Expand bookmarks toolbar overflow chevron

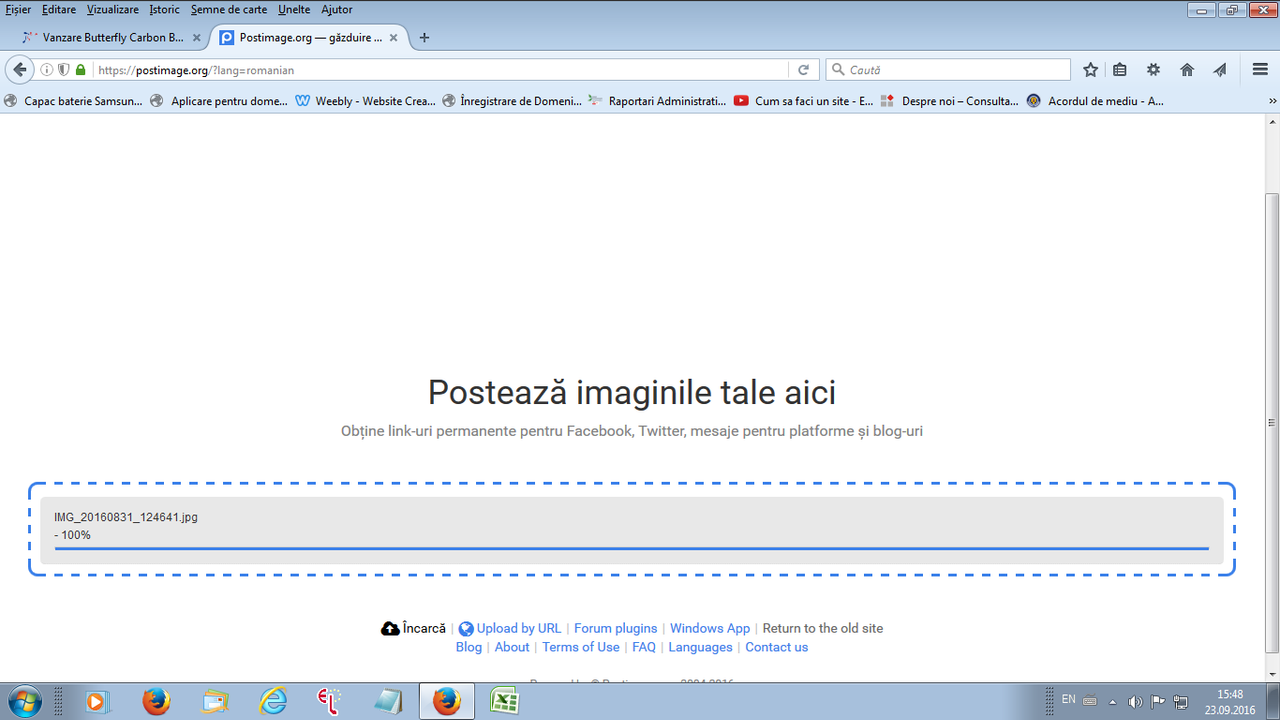[x=1273, y=101]
